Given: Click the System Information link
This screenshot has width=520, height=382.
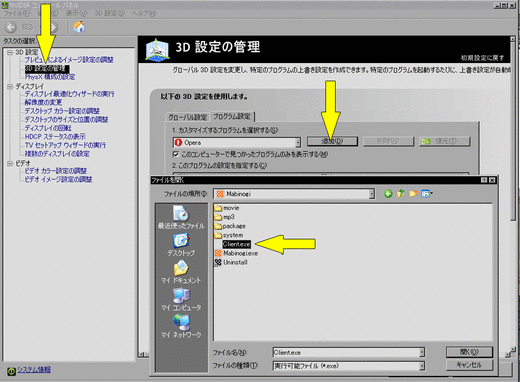Looking at the screenshot, I should pos(34,370).
